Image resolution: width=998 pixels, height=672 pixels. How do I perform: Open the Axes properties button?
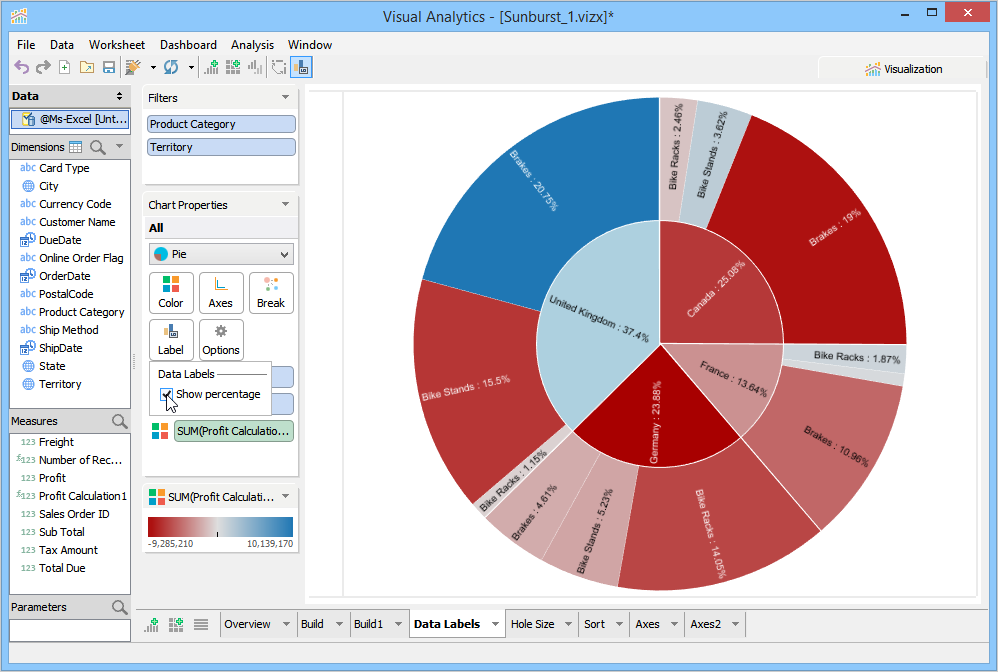[x=221, y=293]
